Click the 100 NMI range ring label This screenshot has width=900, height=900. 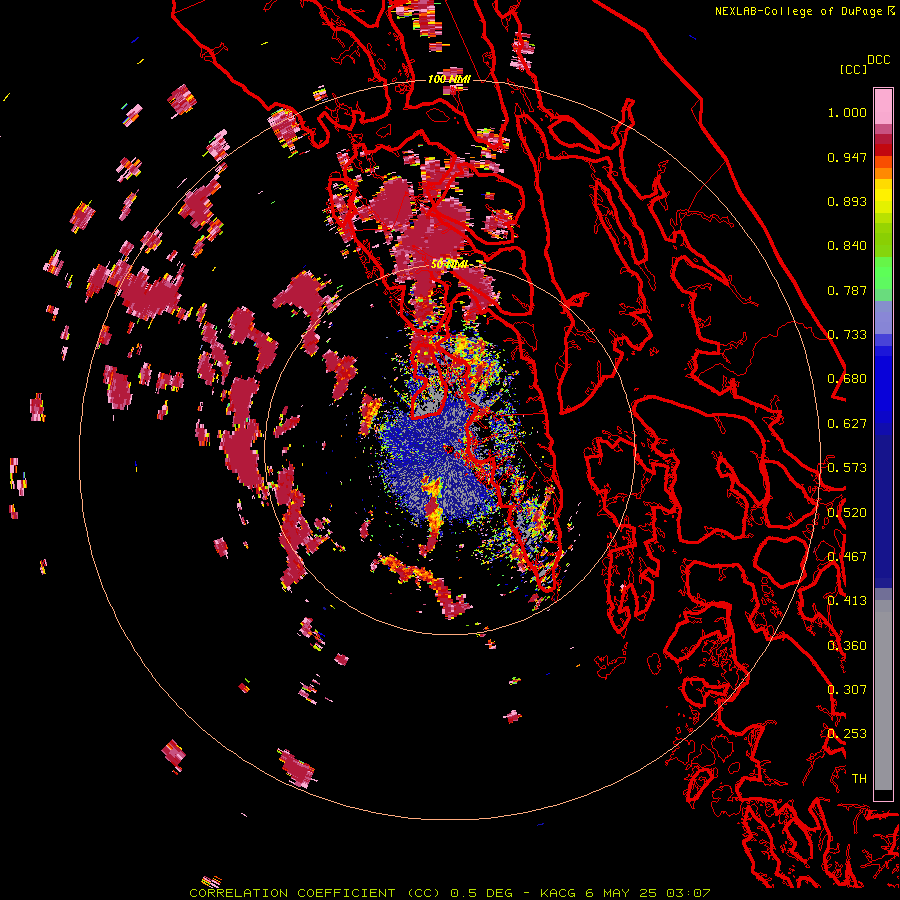click(449, 79)
